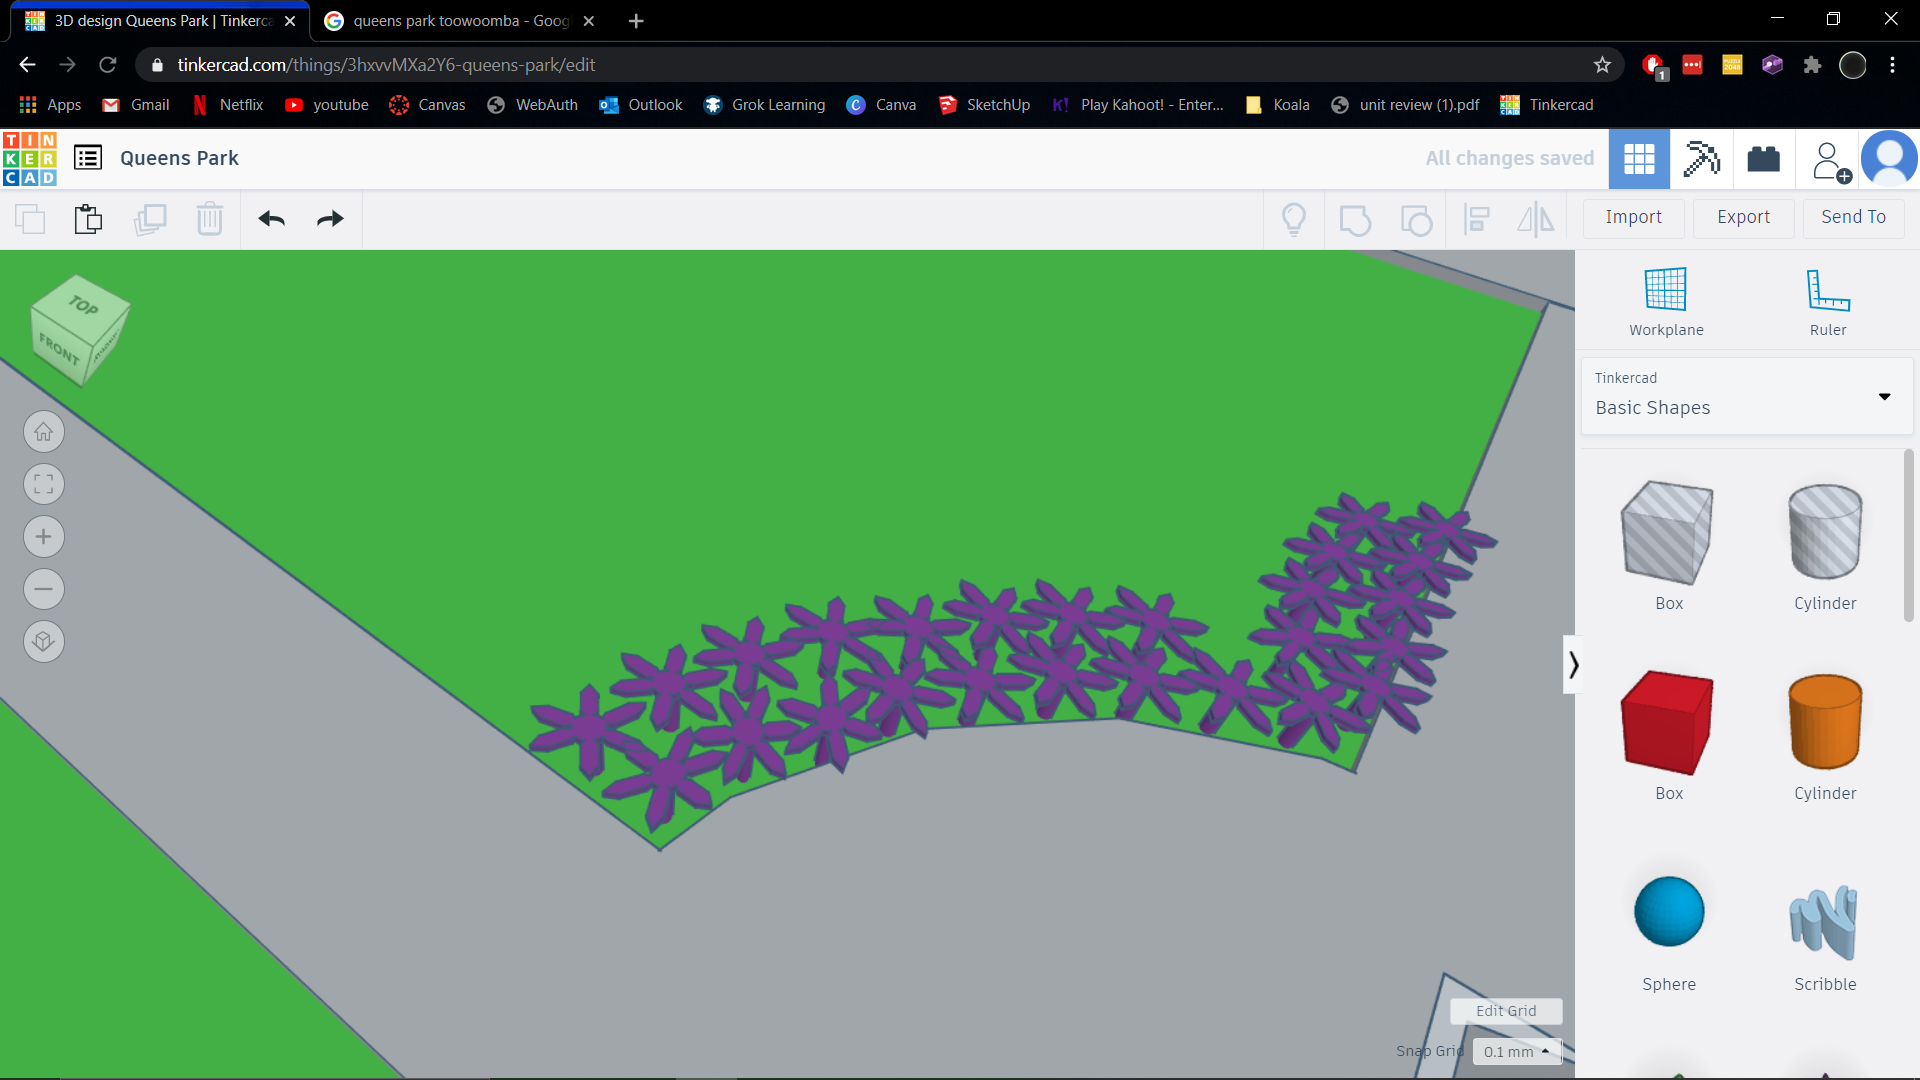Toggle show all hidden objects lightbulb
Screen dimensions: 1920x1080
[1294, 219]
